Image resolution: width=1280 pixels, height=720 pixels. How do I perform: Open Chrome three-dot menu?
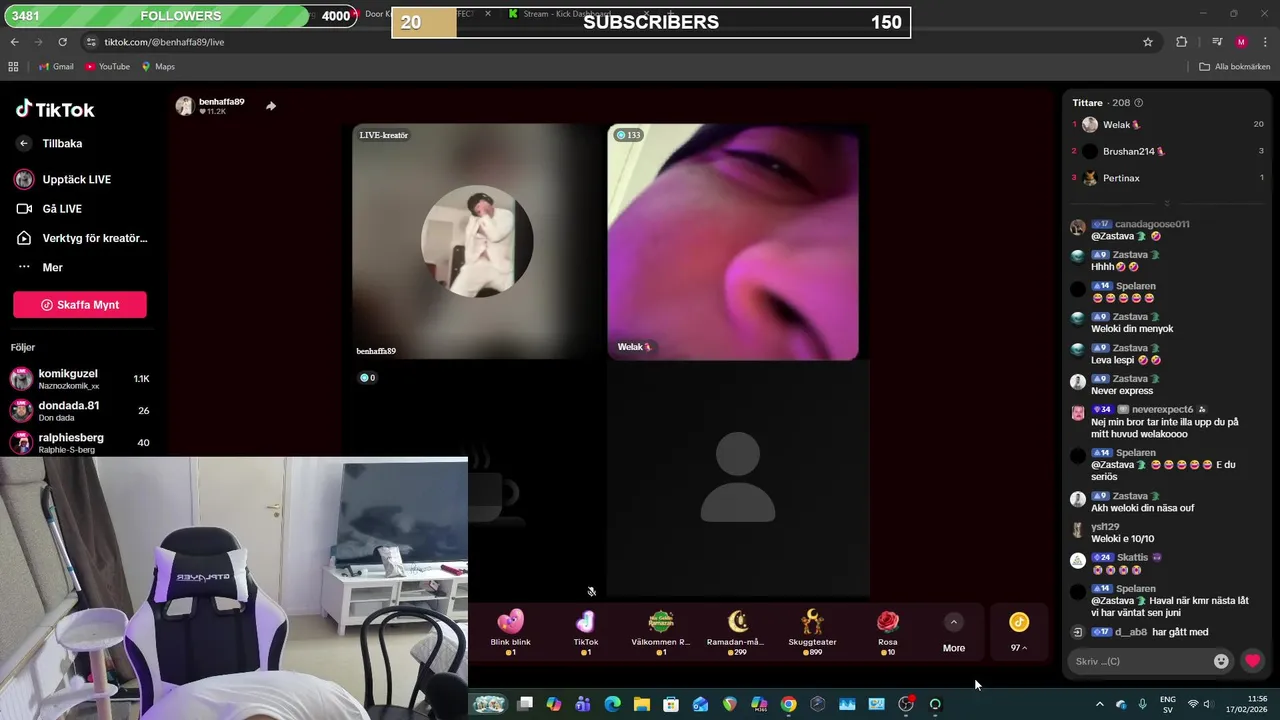click(1265, 42)
